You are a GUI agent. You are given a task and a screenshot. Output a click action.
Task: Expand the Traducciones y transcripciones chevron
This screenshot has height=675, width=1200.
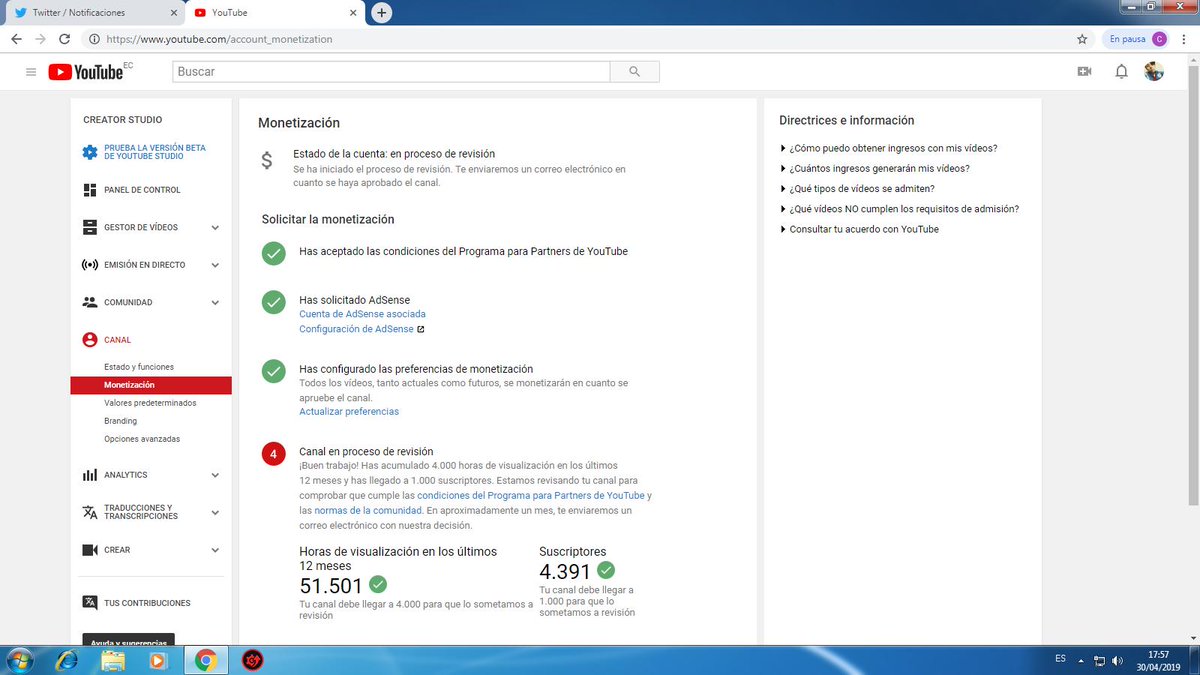click(215, 513)
